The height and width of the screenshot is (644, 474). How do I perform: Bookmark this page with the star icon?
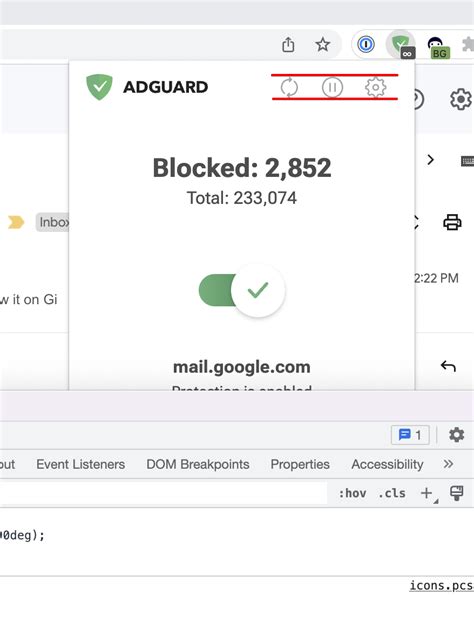pos(322,44)
